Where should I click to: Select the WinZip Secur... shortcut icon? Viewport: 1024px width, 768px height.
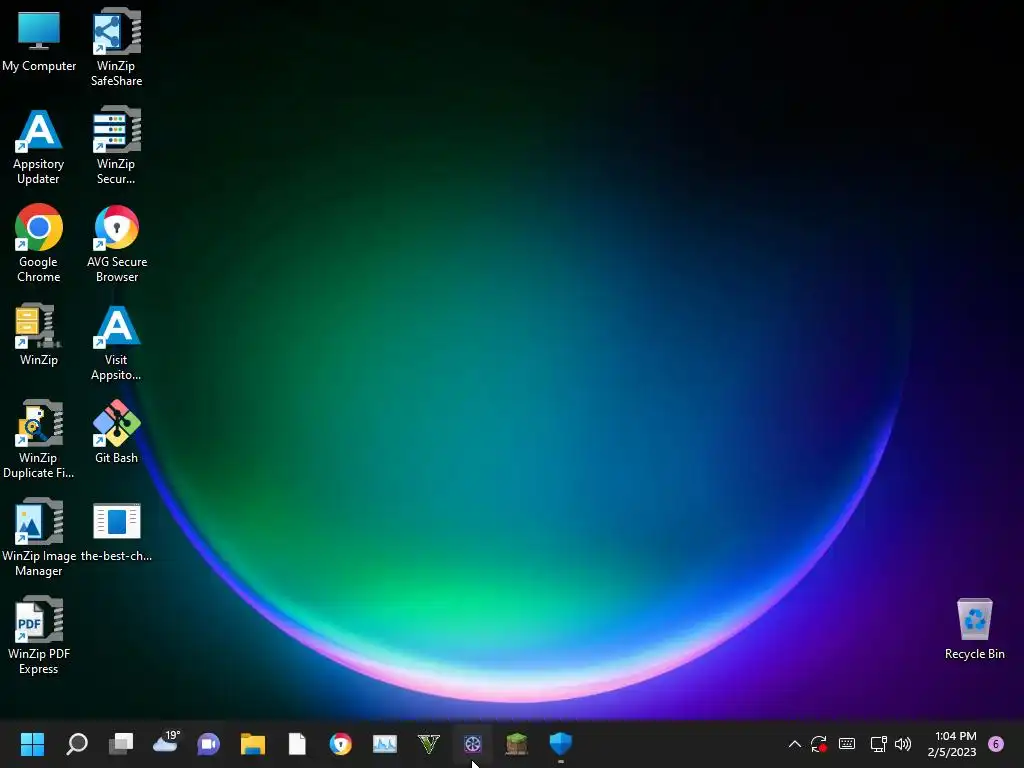click(x=116, y=146)
